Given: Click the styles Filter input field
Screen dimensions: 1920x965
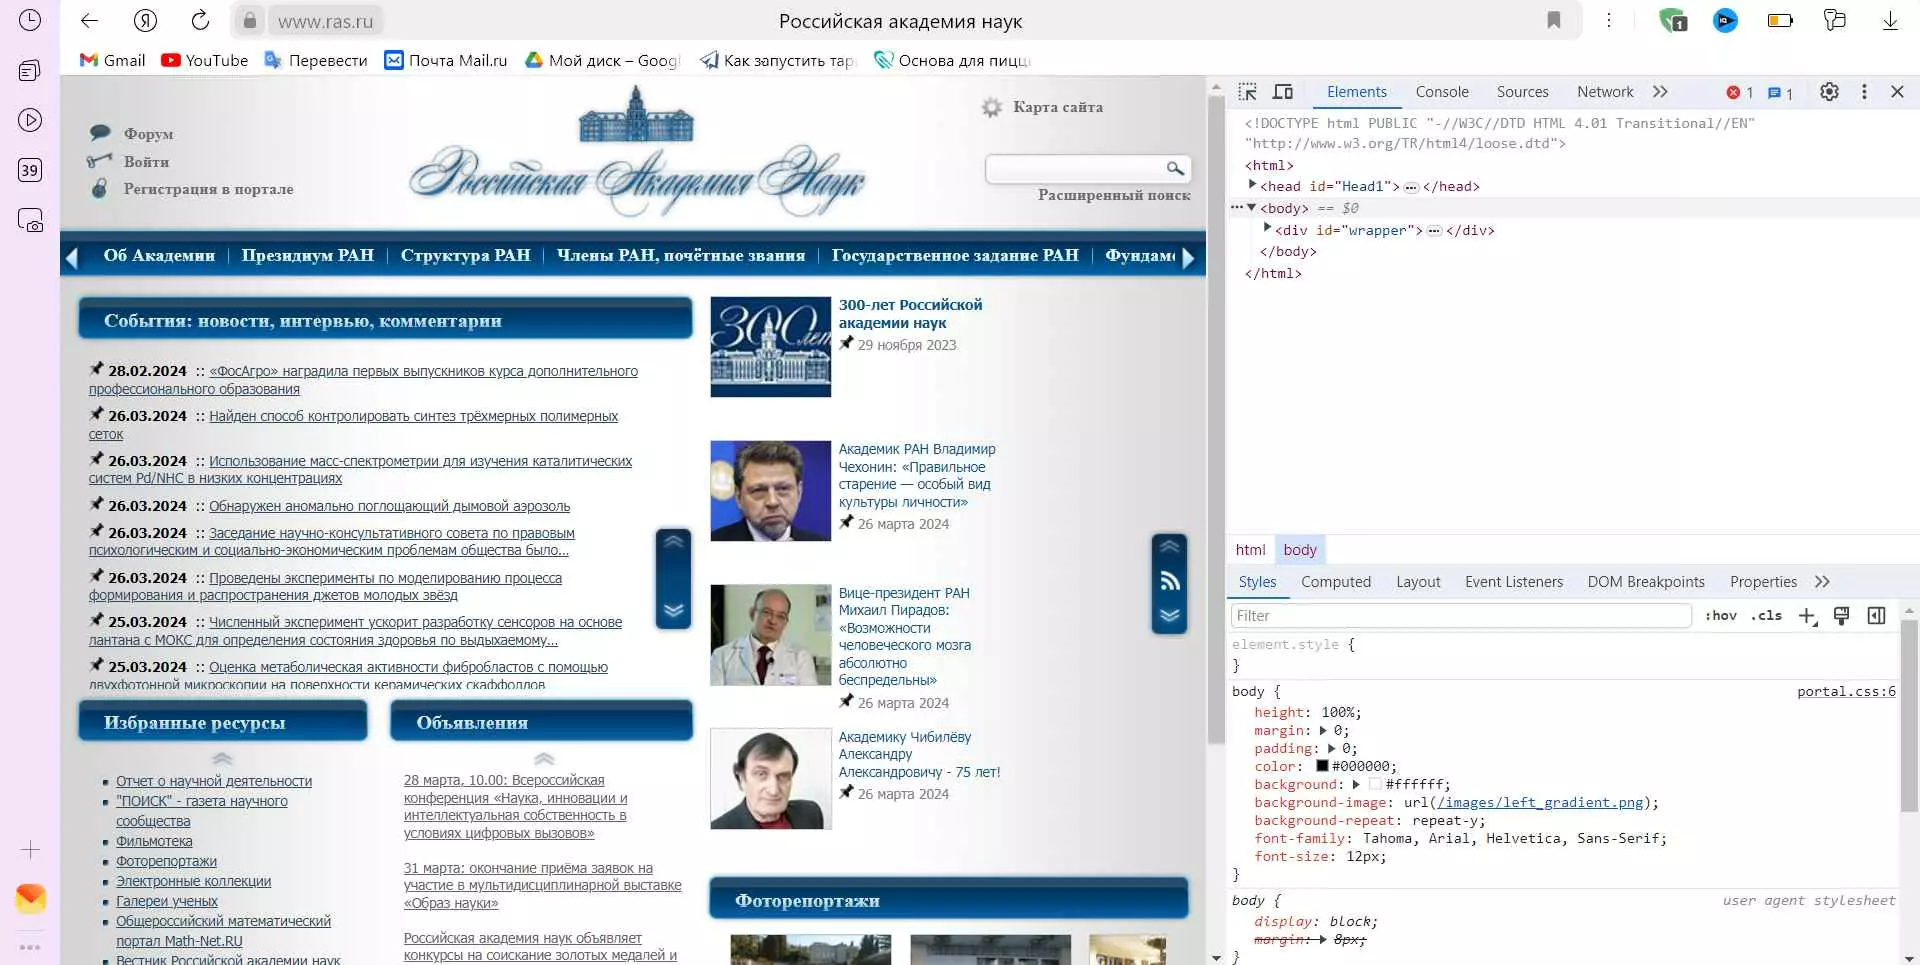Looking at the screenshot, I should tap(1460, 616).
